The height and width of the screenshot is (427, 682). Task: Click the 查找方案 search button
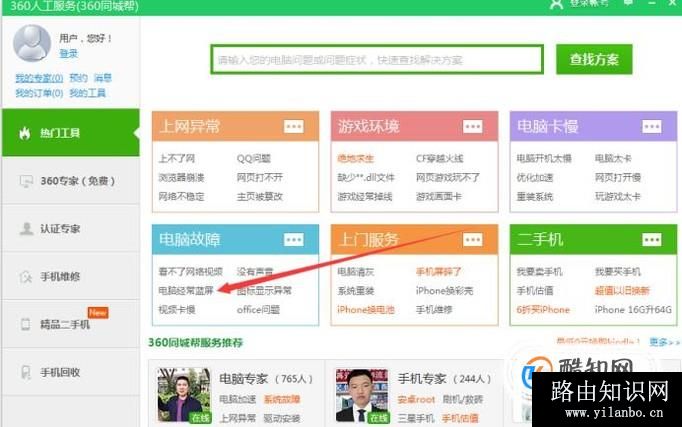[x=594, y=59]
